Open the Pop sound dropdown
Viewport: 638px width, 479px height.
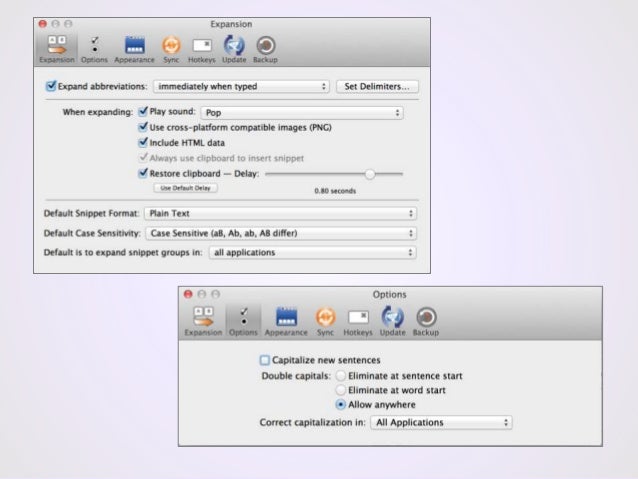[x=302, y=113]
